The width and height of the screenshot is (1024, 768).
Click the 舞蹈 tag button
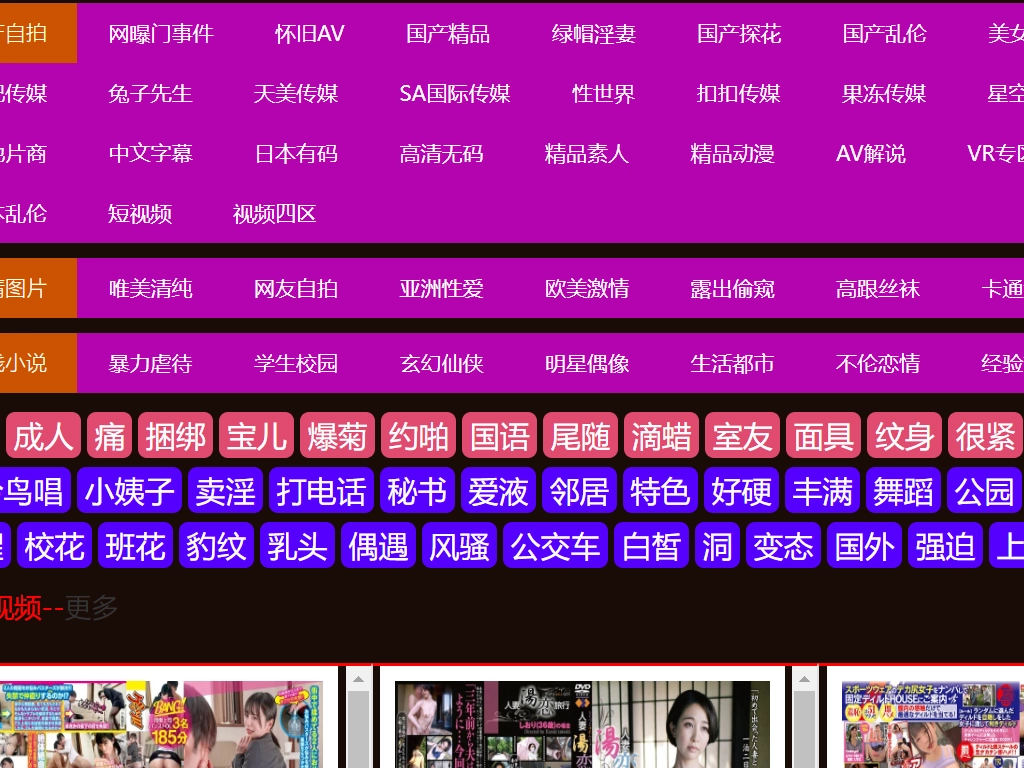[x=903, y=491]
